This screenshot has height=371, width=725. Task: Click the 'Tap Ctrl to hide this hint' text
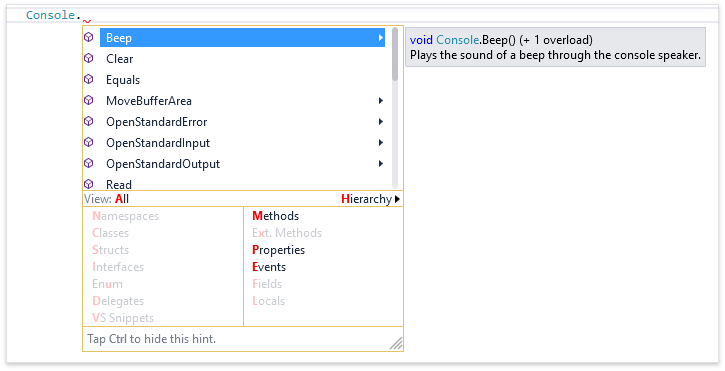tap(152, 339)
